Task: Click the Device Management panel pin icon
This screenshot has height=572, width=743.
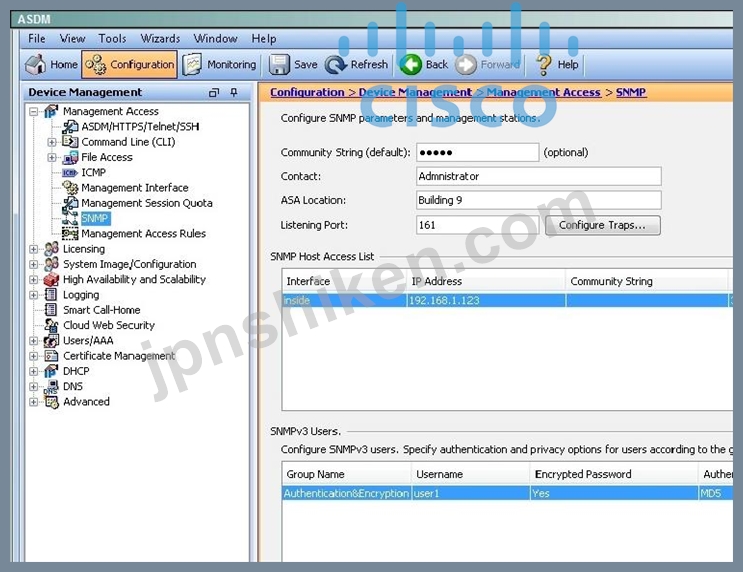Action: (234, 92)
